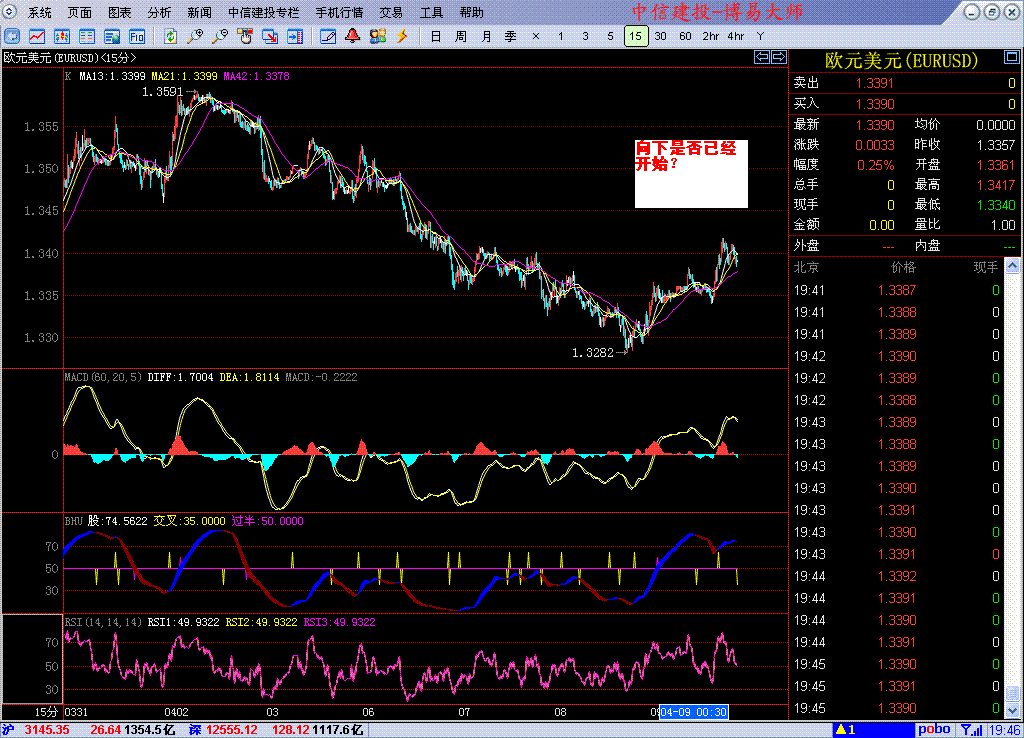Select the weekly 周 period
This screenshot has height=738, width=1024.
[460, 37]
